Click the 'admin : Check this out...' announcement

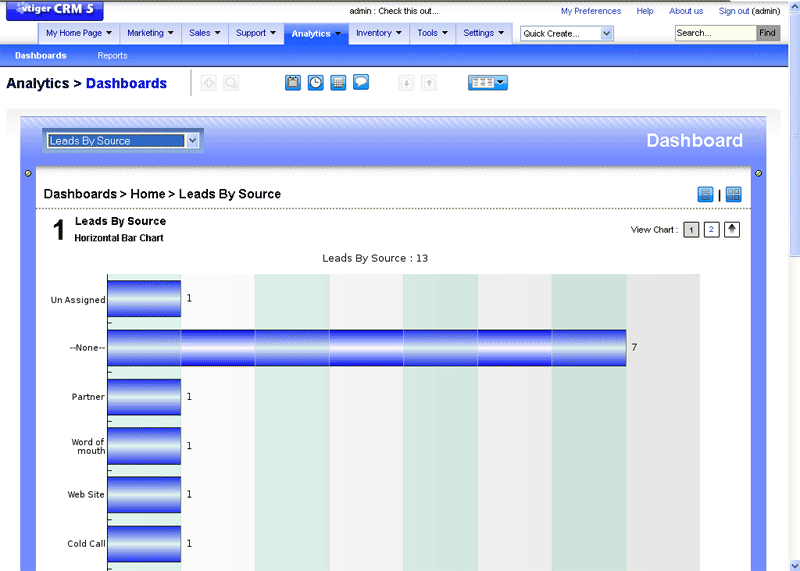[394, 11]
